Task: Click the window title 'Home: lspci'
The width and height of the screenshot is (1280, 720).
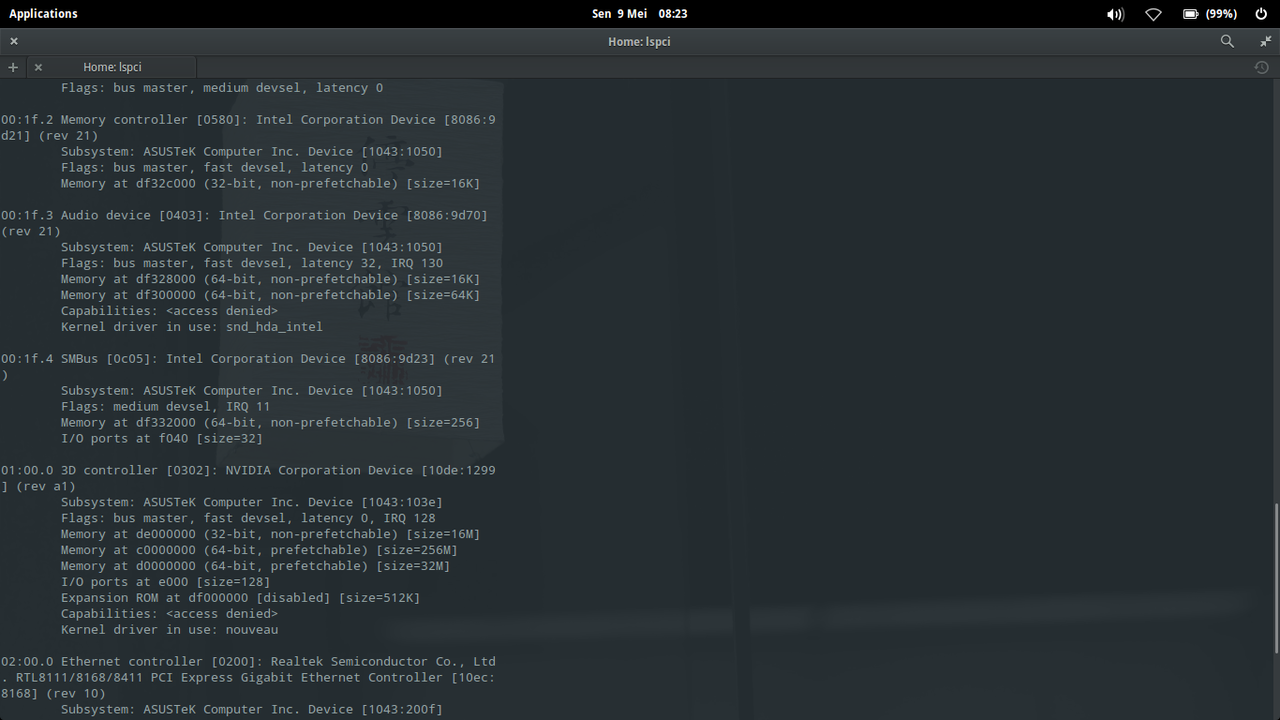Action: (639, 41)
